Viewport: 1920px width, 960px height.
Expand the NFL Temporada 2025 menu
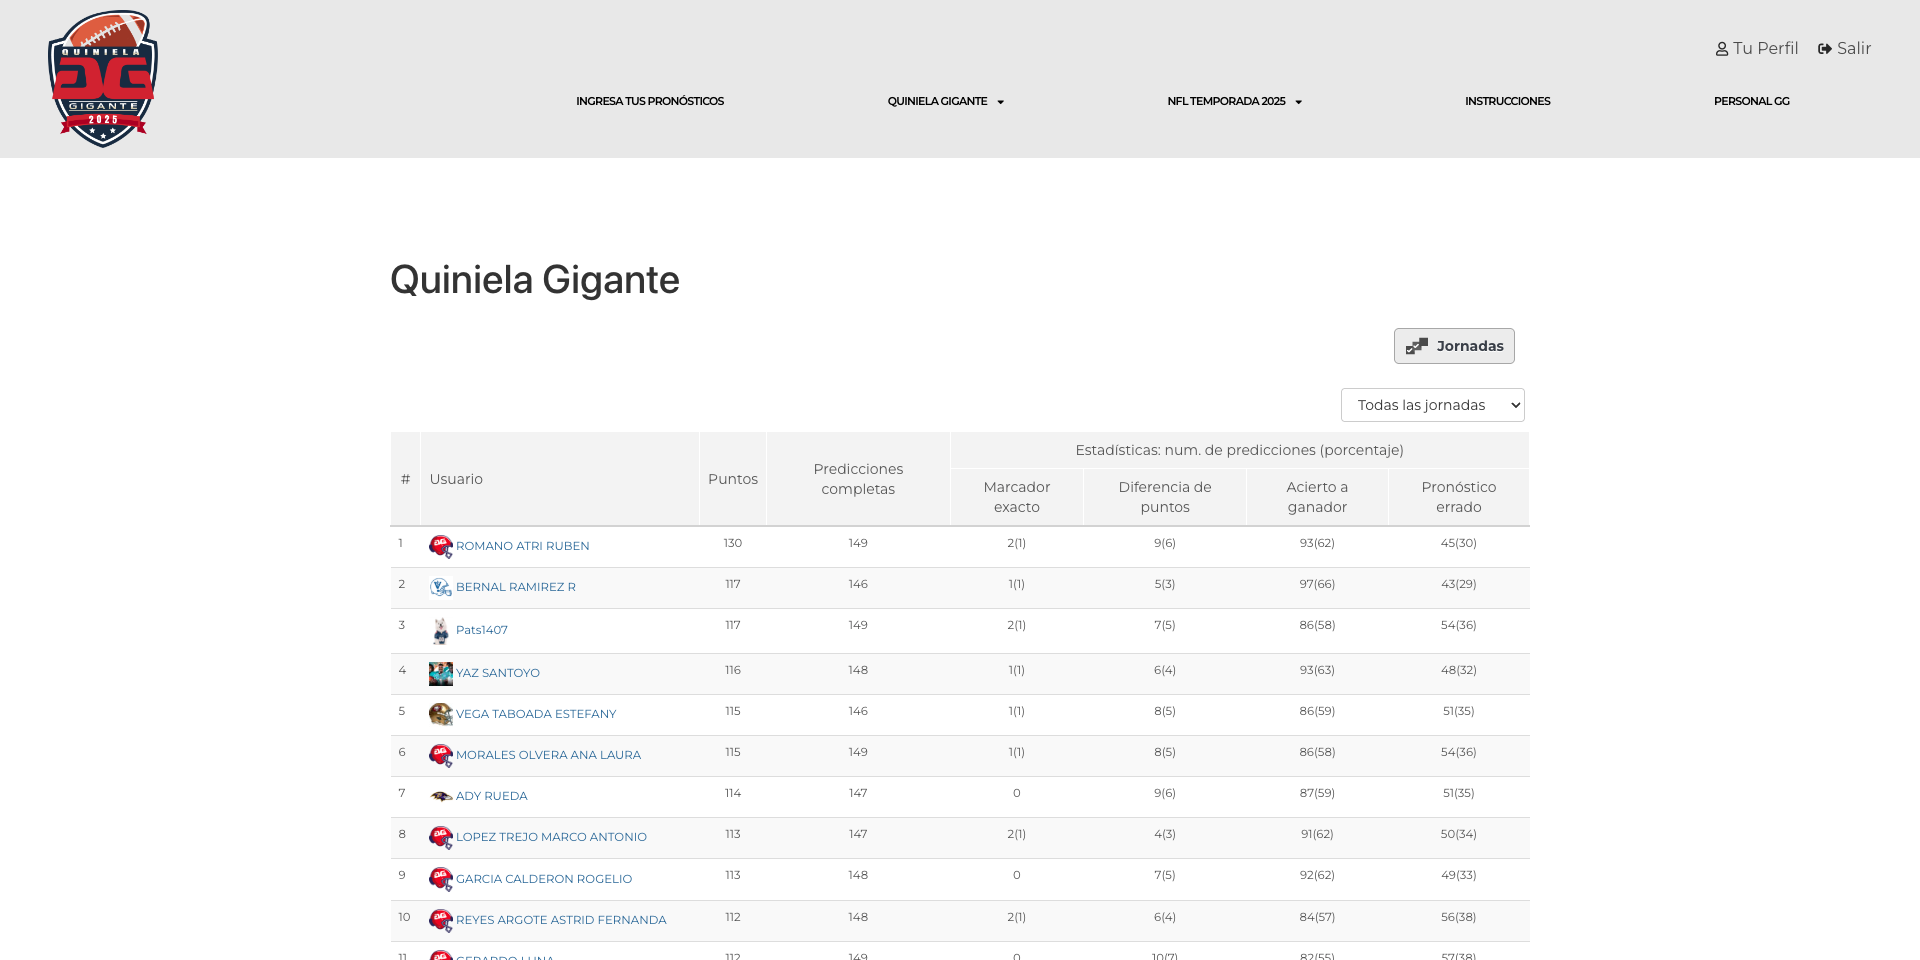click(x=1234, y=101)
